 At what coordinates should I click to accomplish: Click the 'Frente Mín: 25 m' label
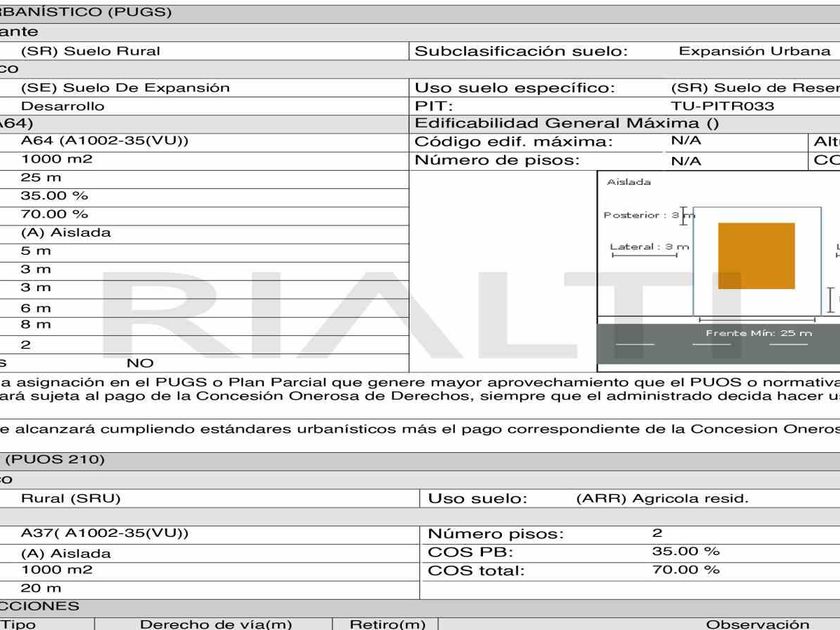[758, 333]
